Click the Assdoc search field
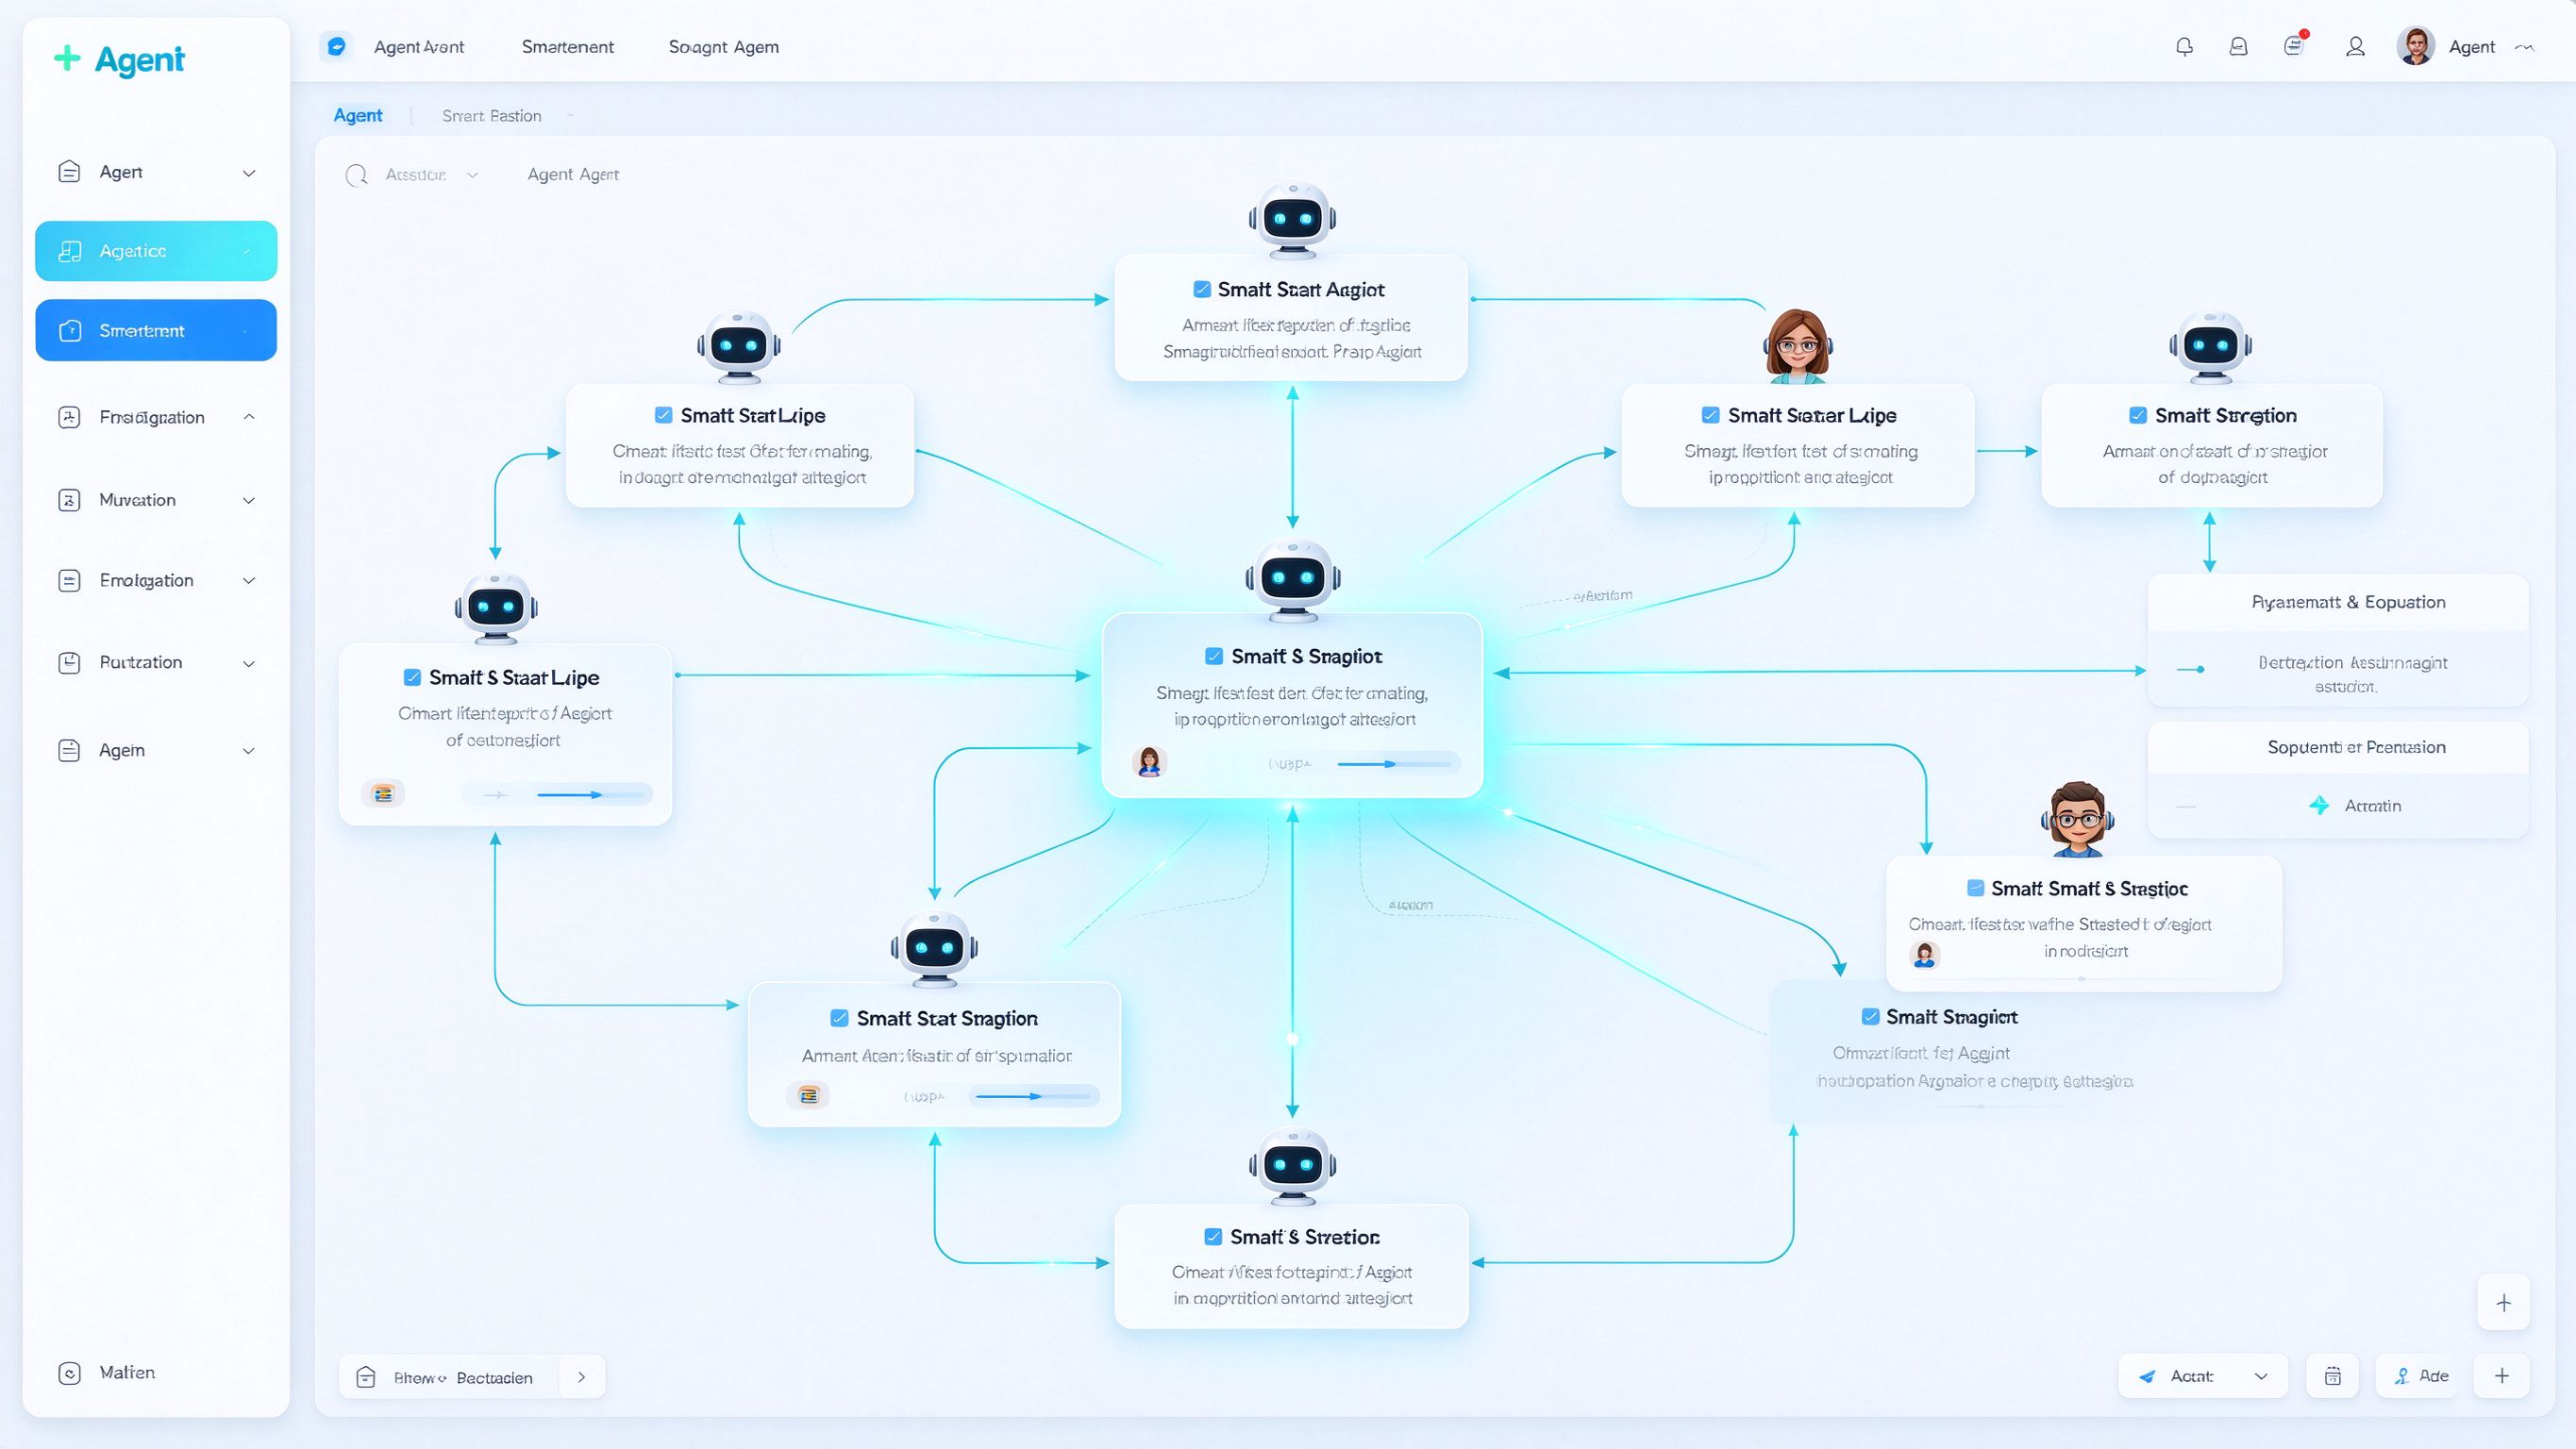2576x1449 pixels. 416,175
